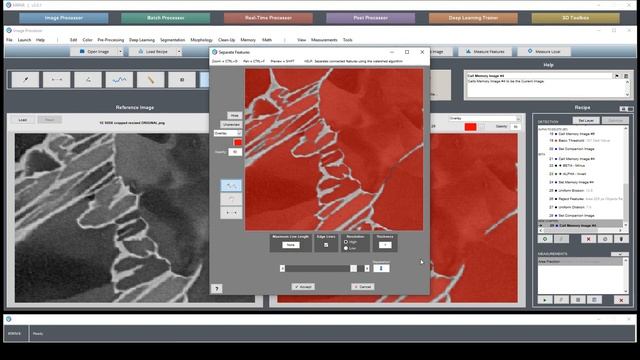Image resolution: width=640 pixels, height=360 pixels.
Task: Click the clock icon under the recipe list
Action: 605,239
